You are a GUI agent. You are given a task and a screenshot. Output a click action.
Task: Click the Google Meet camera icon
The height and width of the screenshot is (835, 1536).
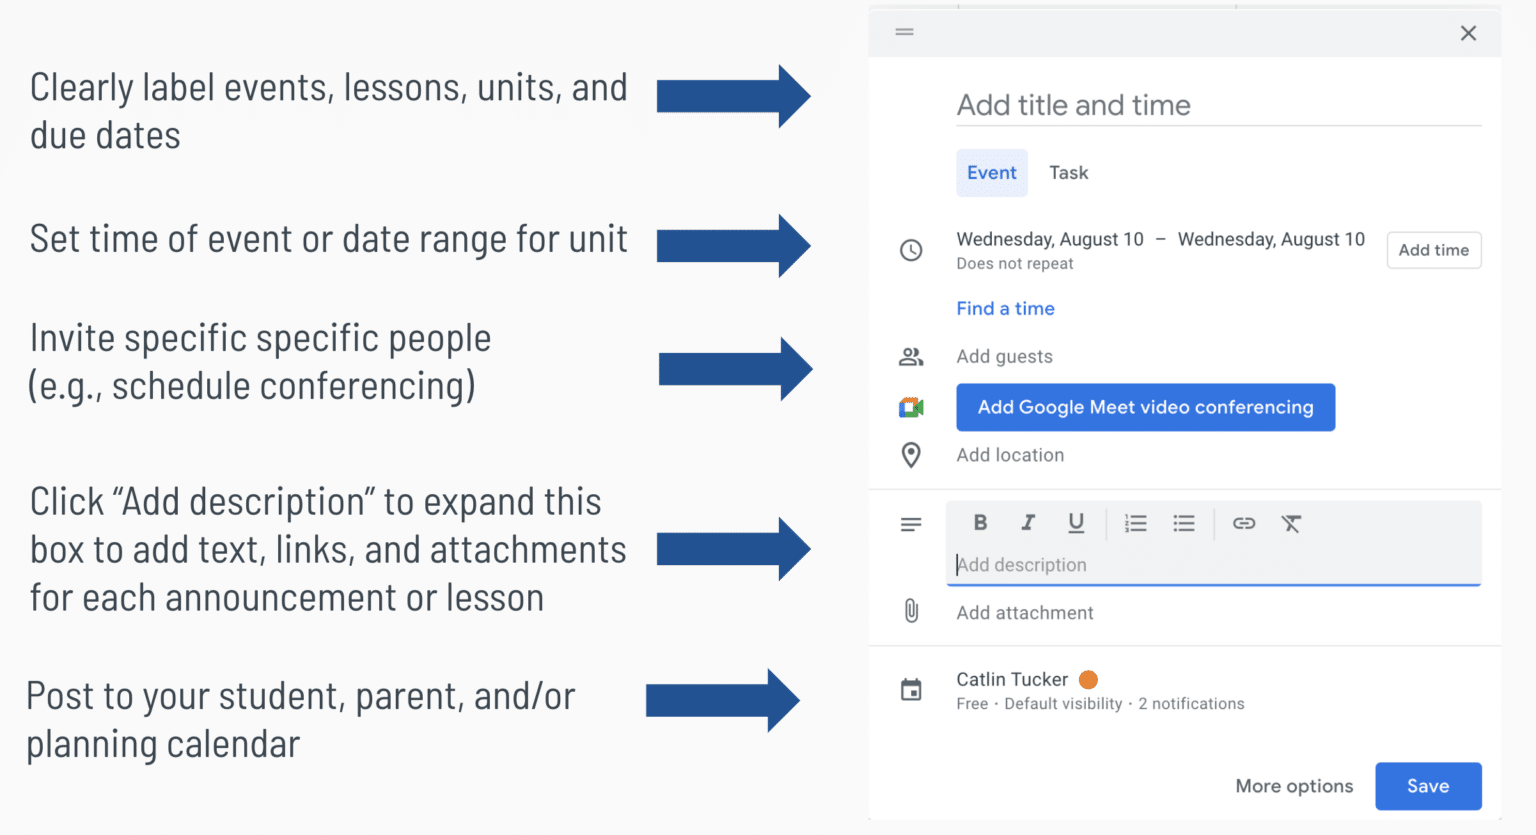[911, 407]
